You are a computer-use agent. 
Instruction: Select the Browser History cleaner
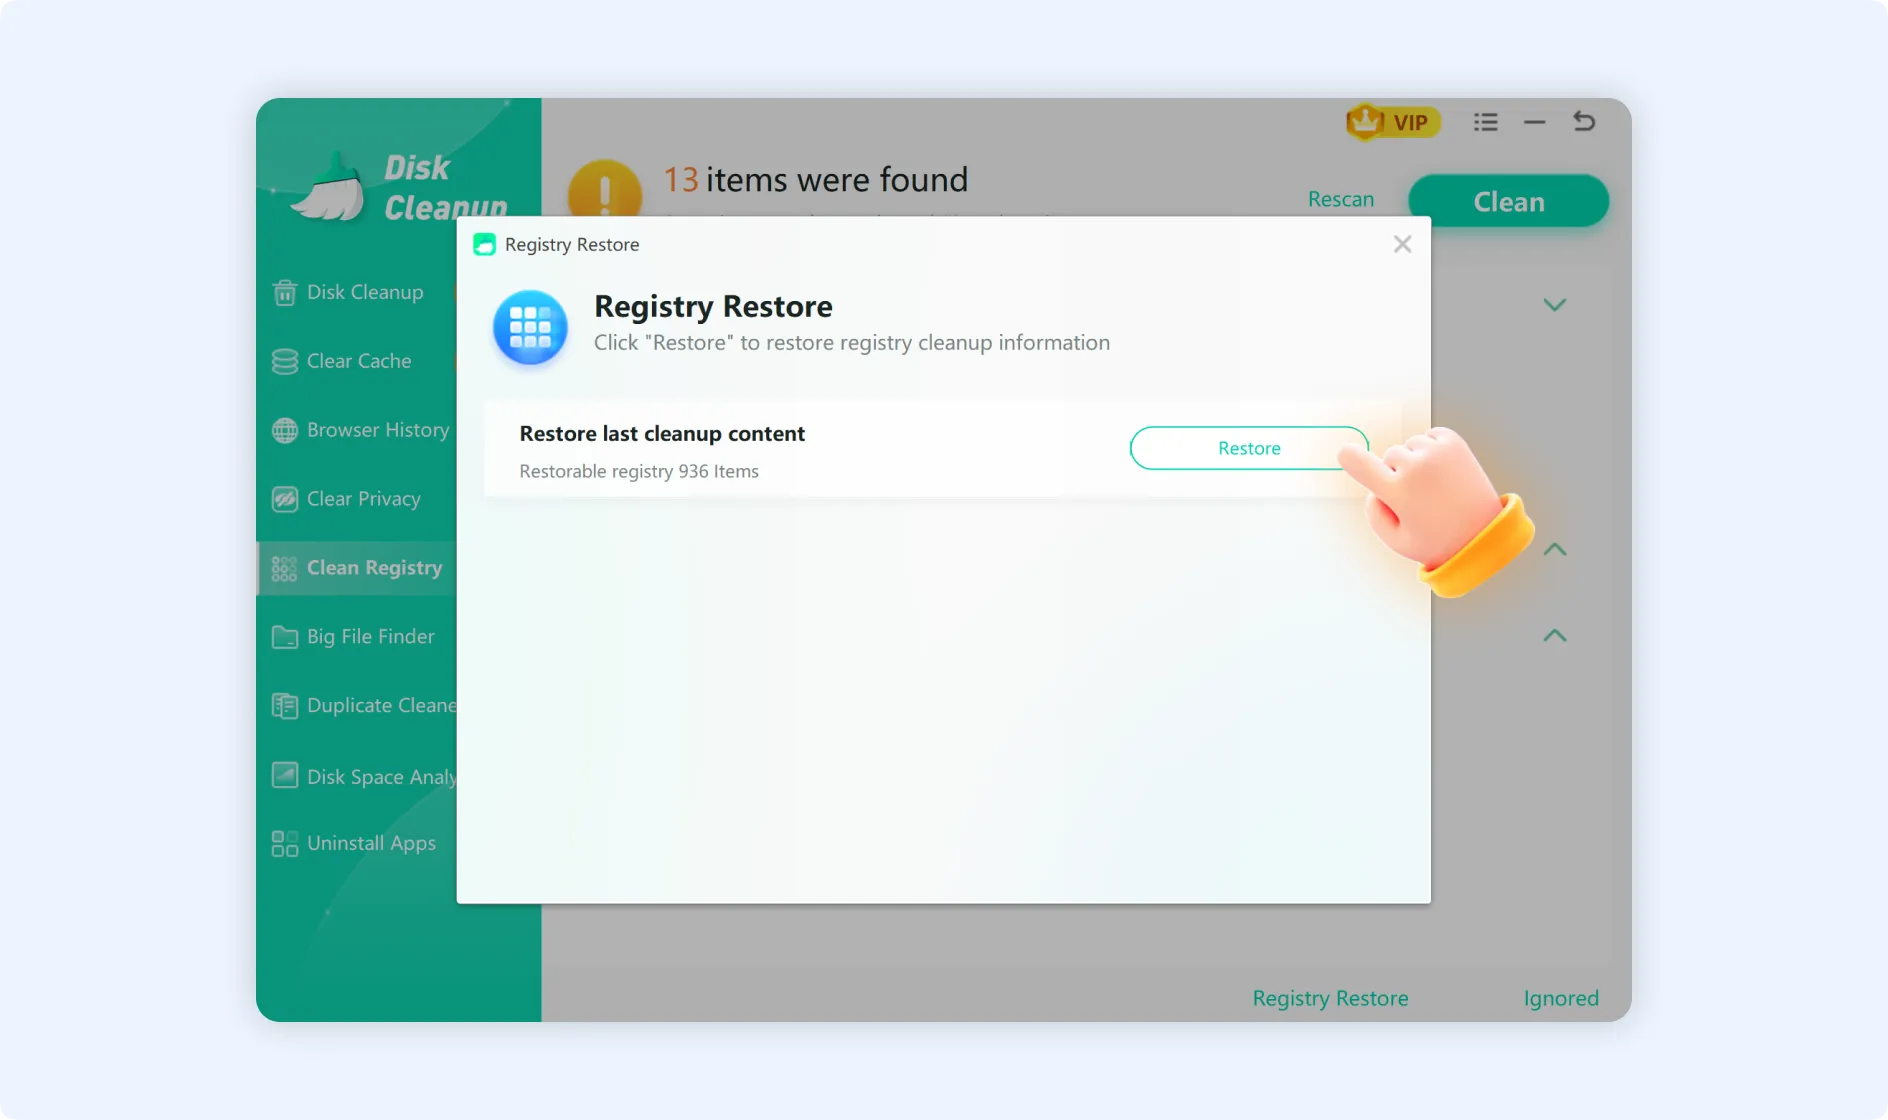[376, 430]
